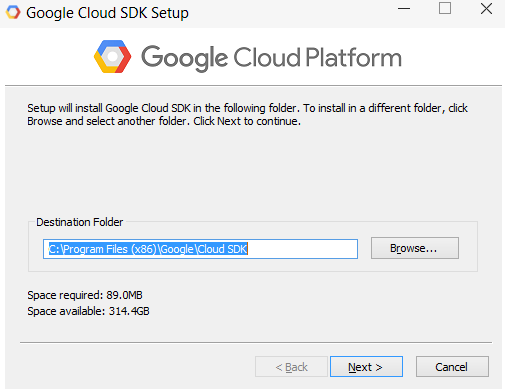
Task: Click the Google Cloud Platform hexagon logo
Action: tap(112, 56)
